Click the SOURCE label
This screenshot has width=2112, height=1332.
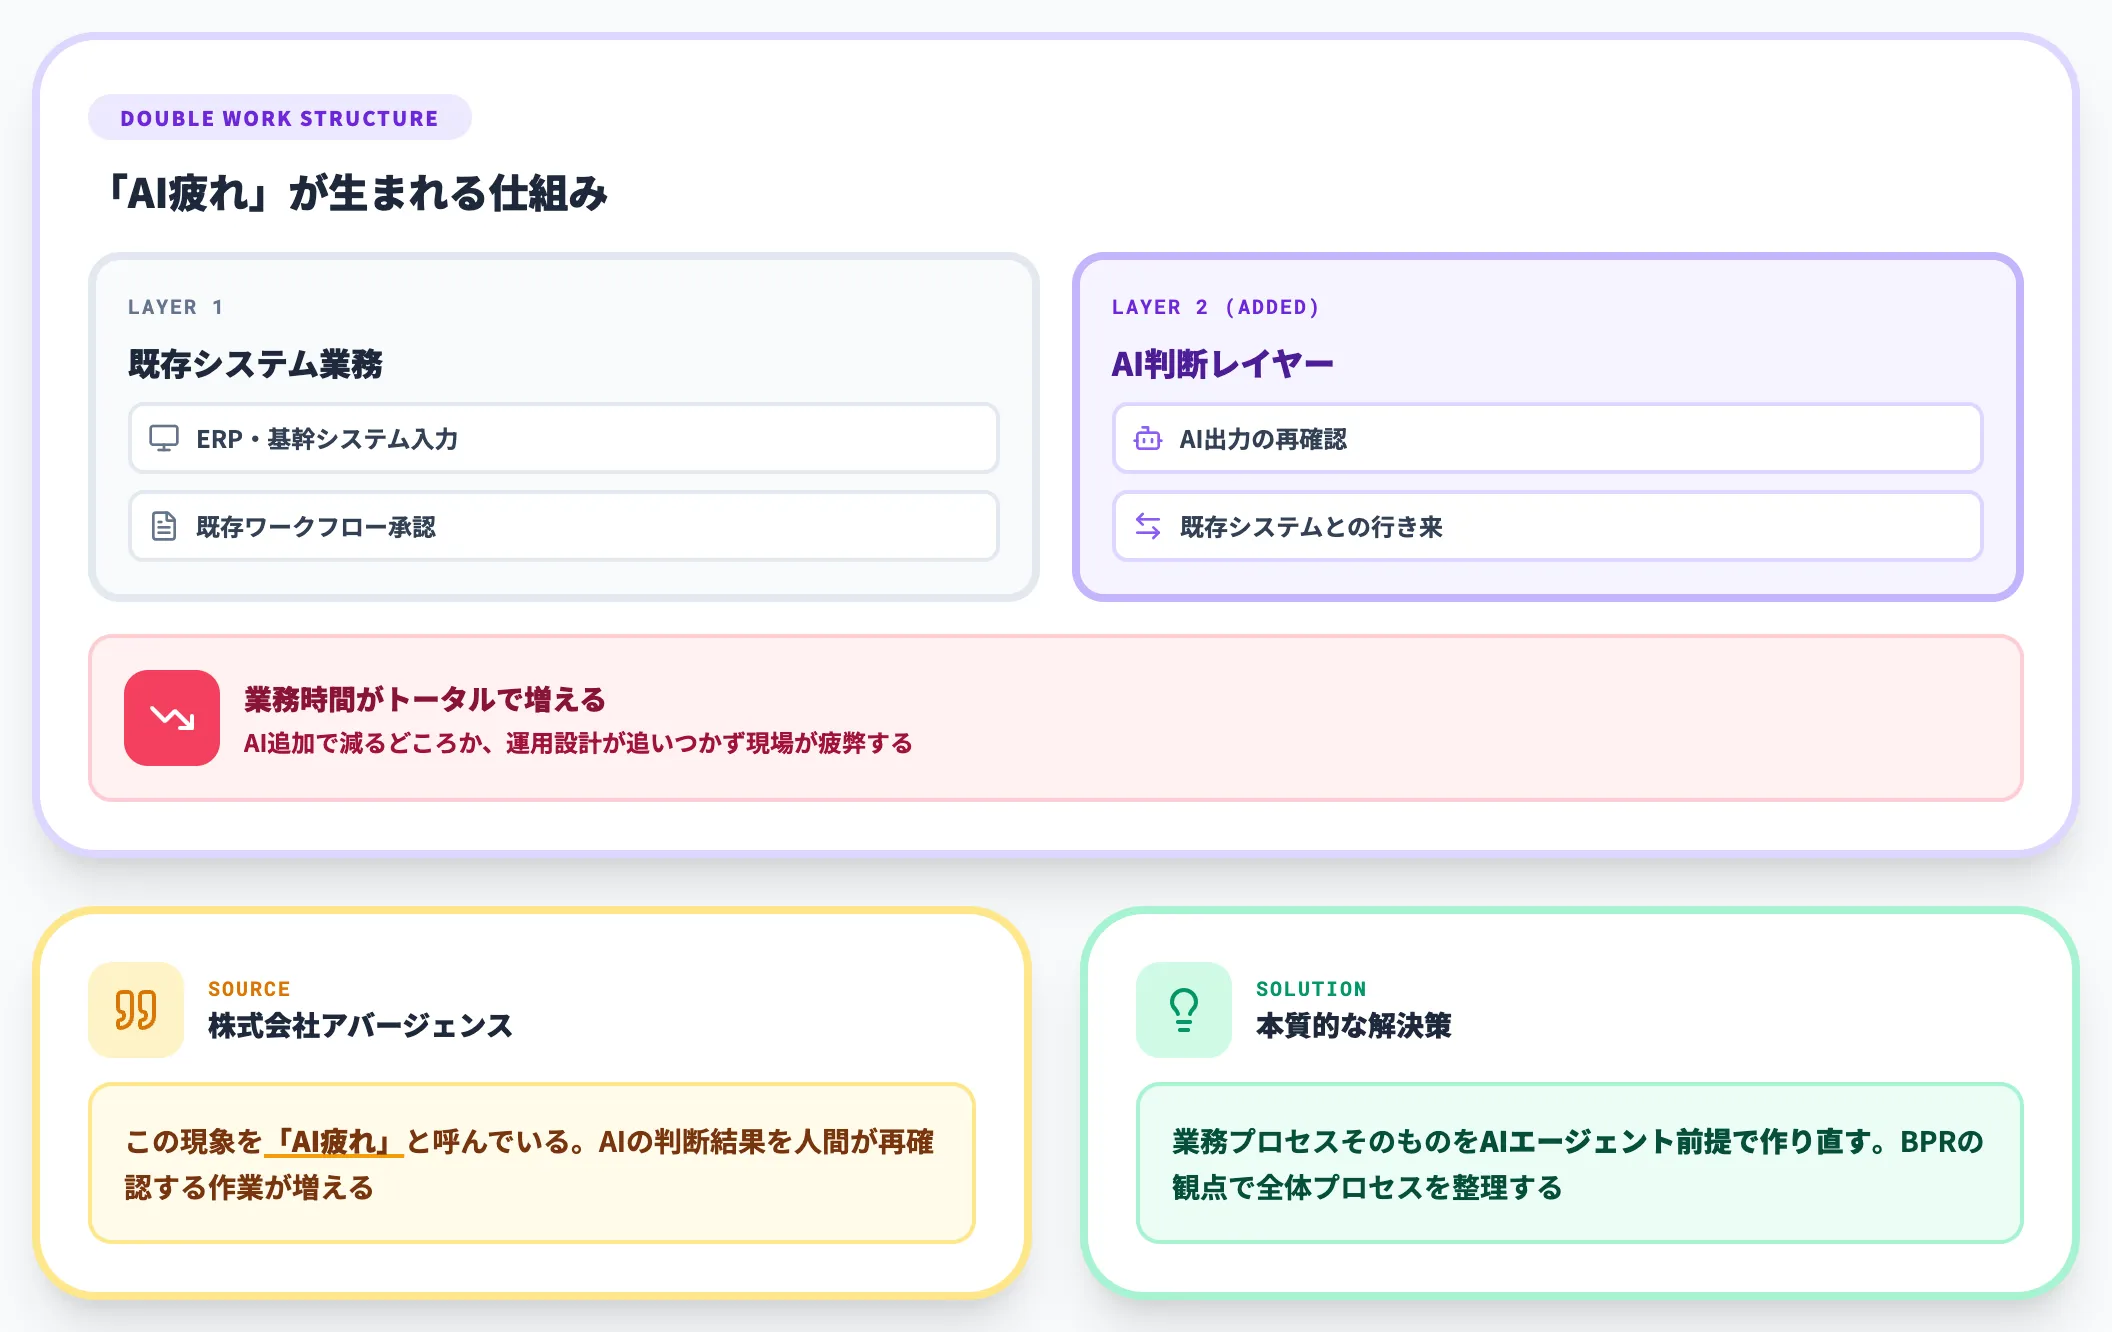tap(249, 989)
